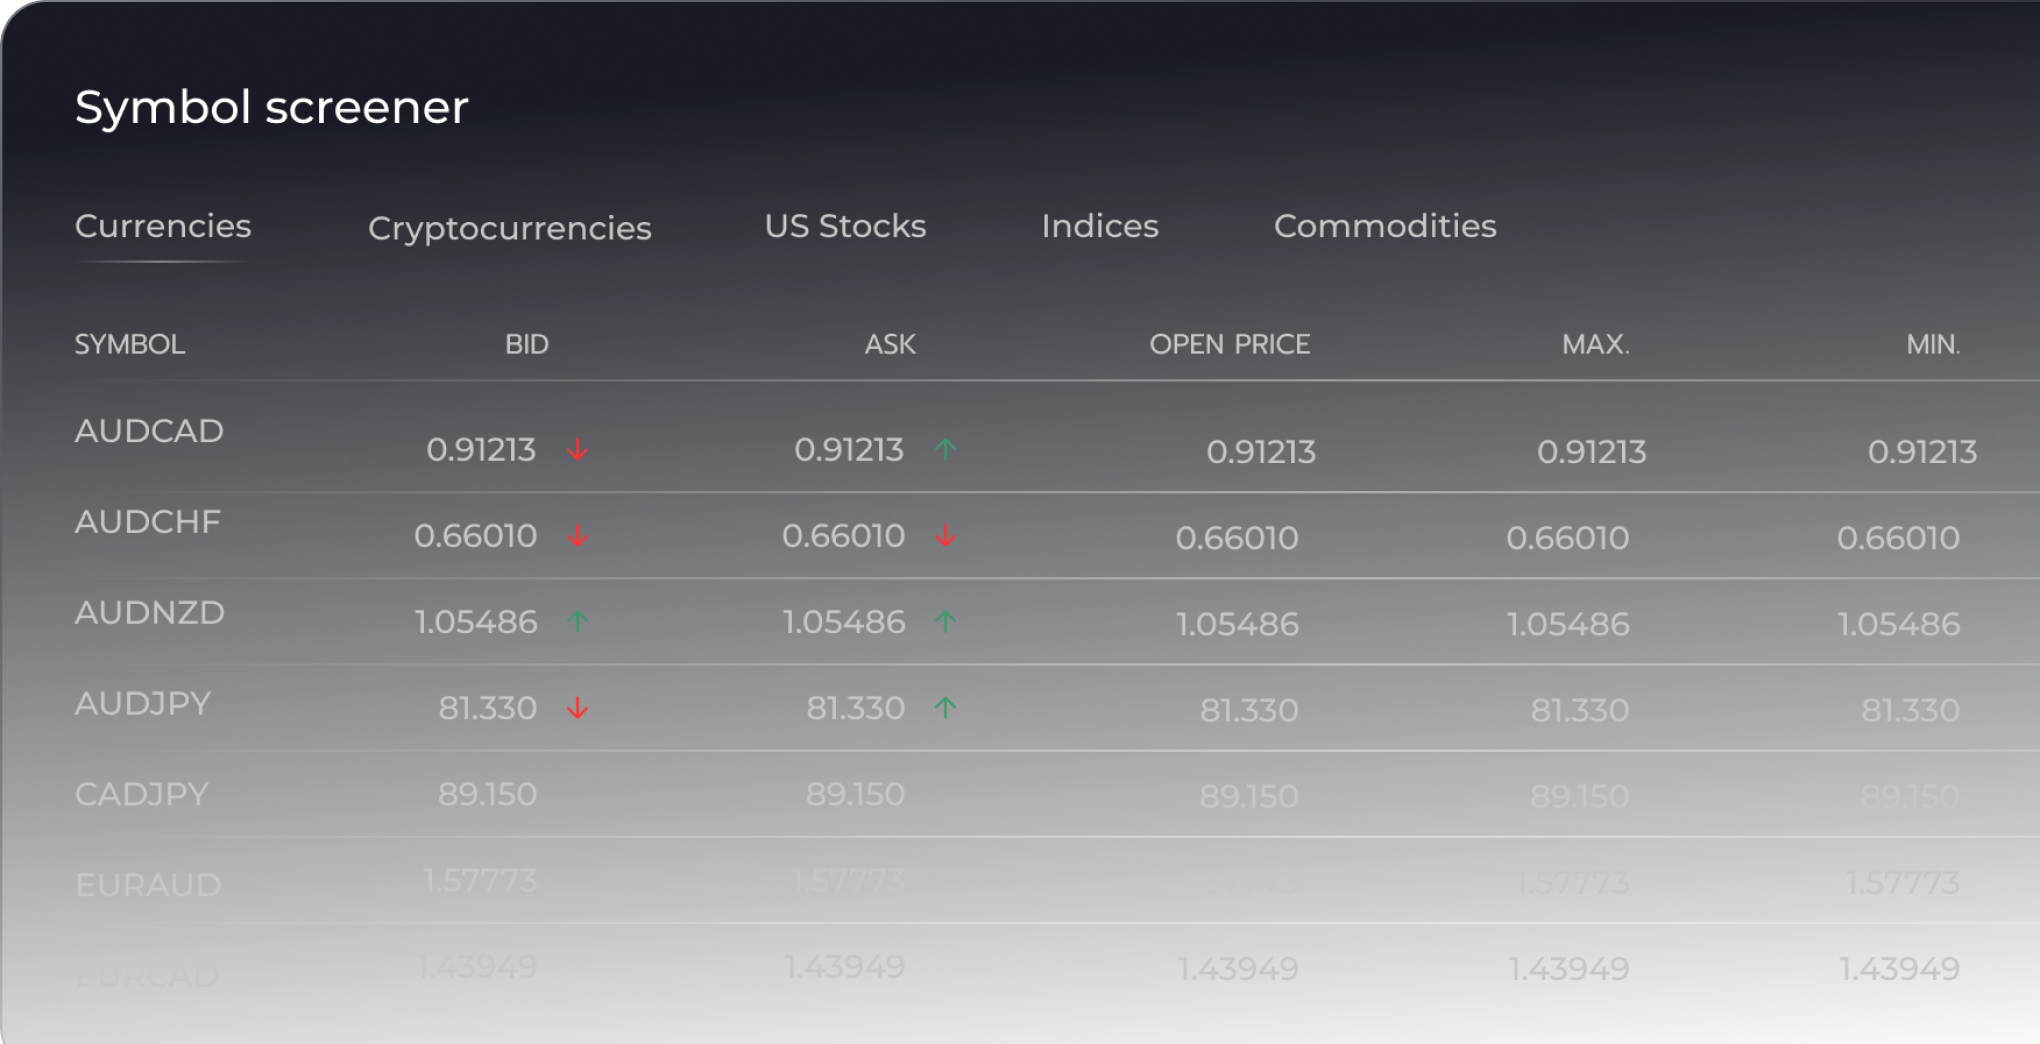The width and height of the screenshot is (2040, 1044).
Task: Select the Indices tab
Action: [x=1100, y=226]
